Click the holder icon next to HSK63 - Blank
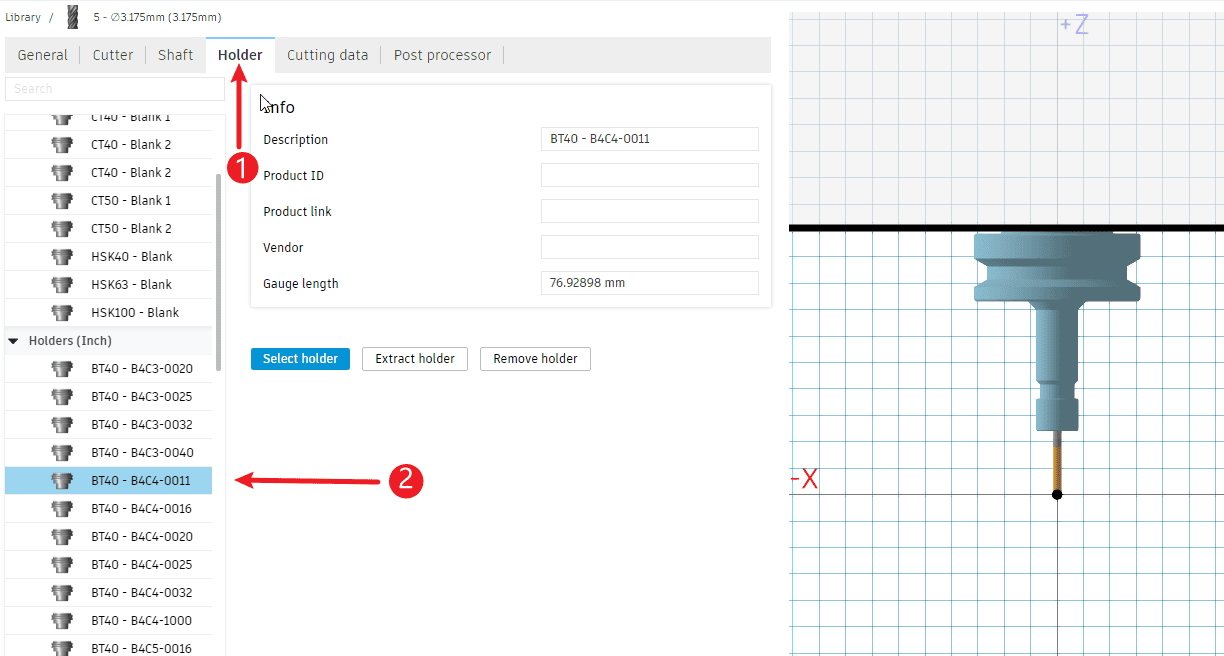The width and height of the screenshot is (1224, 656). [x=62, y=285]
